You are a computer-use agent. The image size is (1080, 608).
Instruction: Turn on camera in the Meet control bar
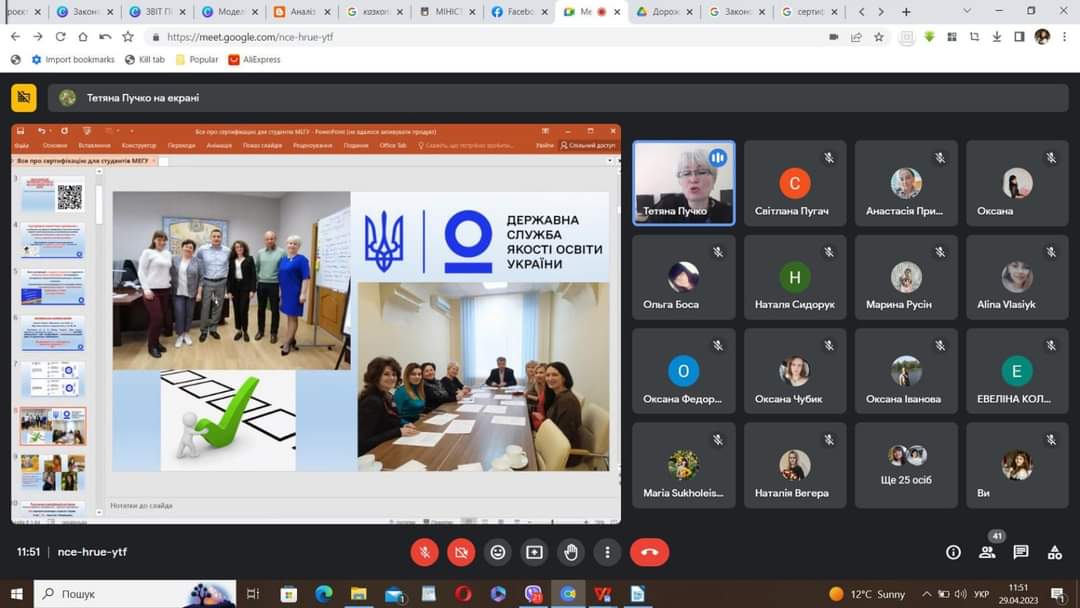pos(461,552)
